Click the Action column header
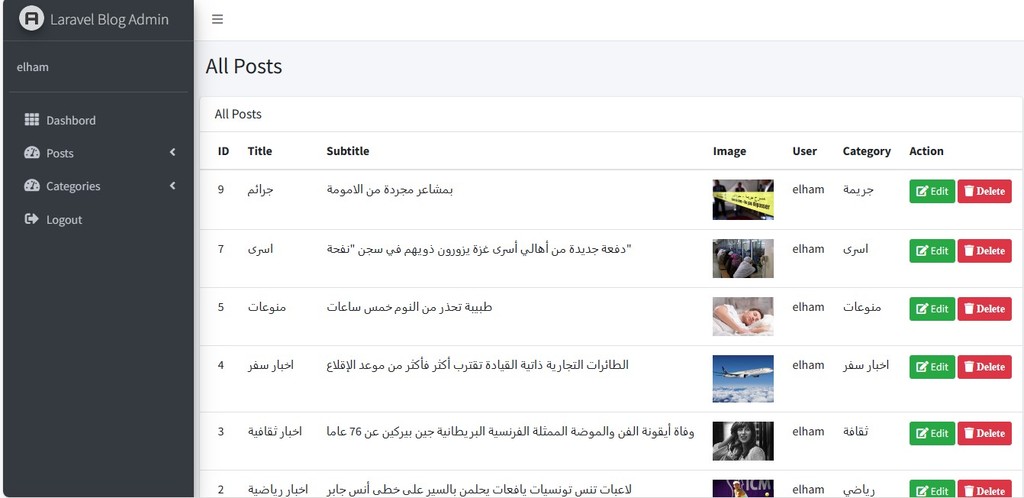This screenshot has height=498, width=1024. coord(926,151)
